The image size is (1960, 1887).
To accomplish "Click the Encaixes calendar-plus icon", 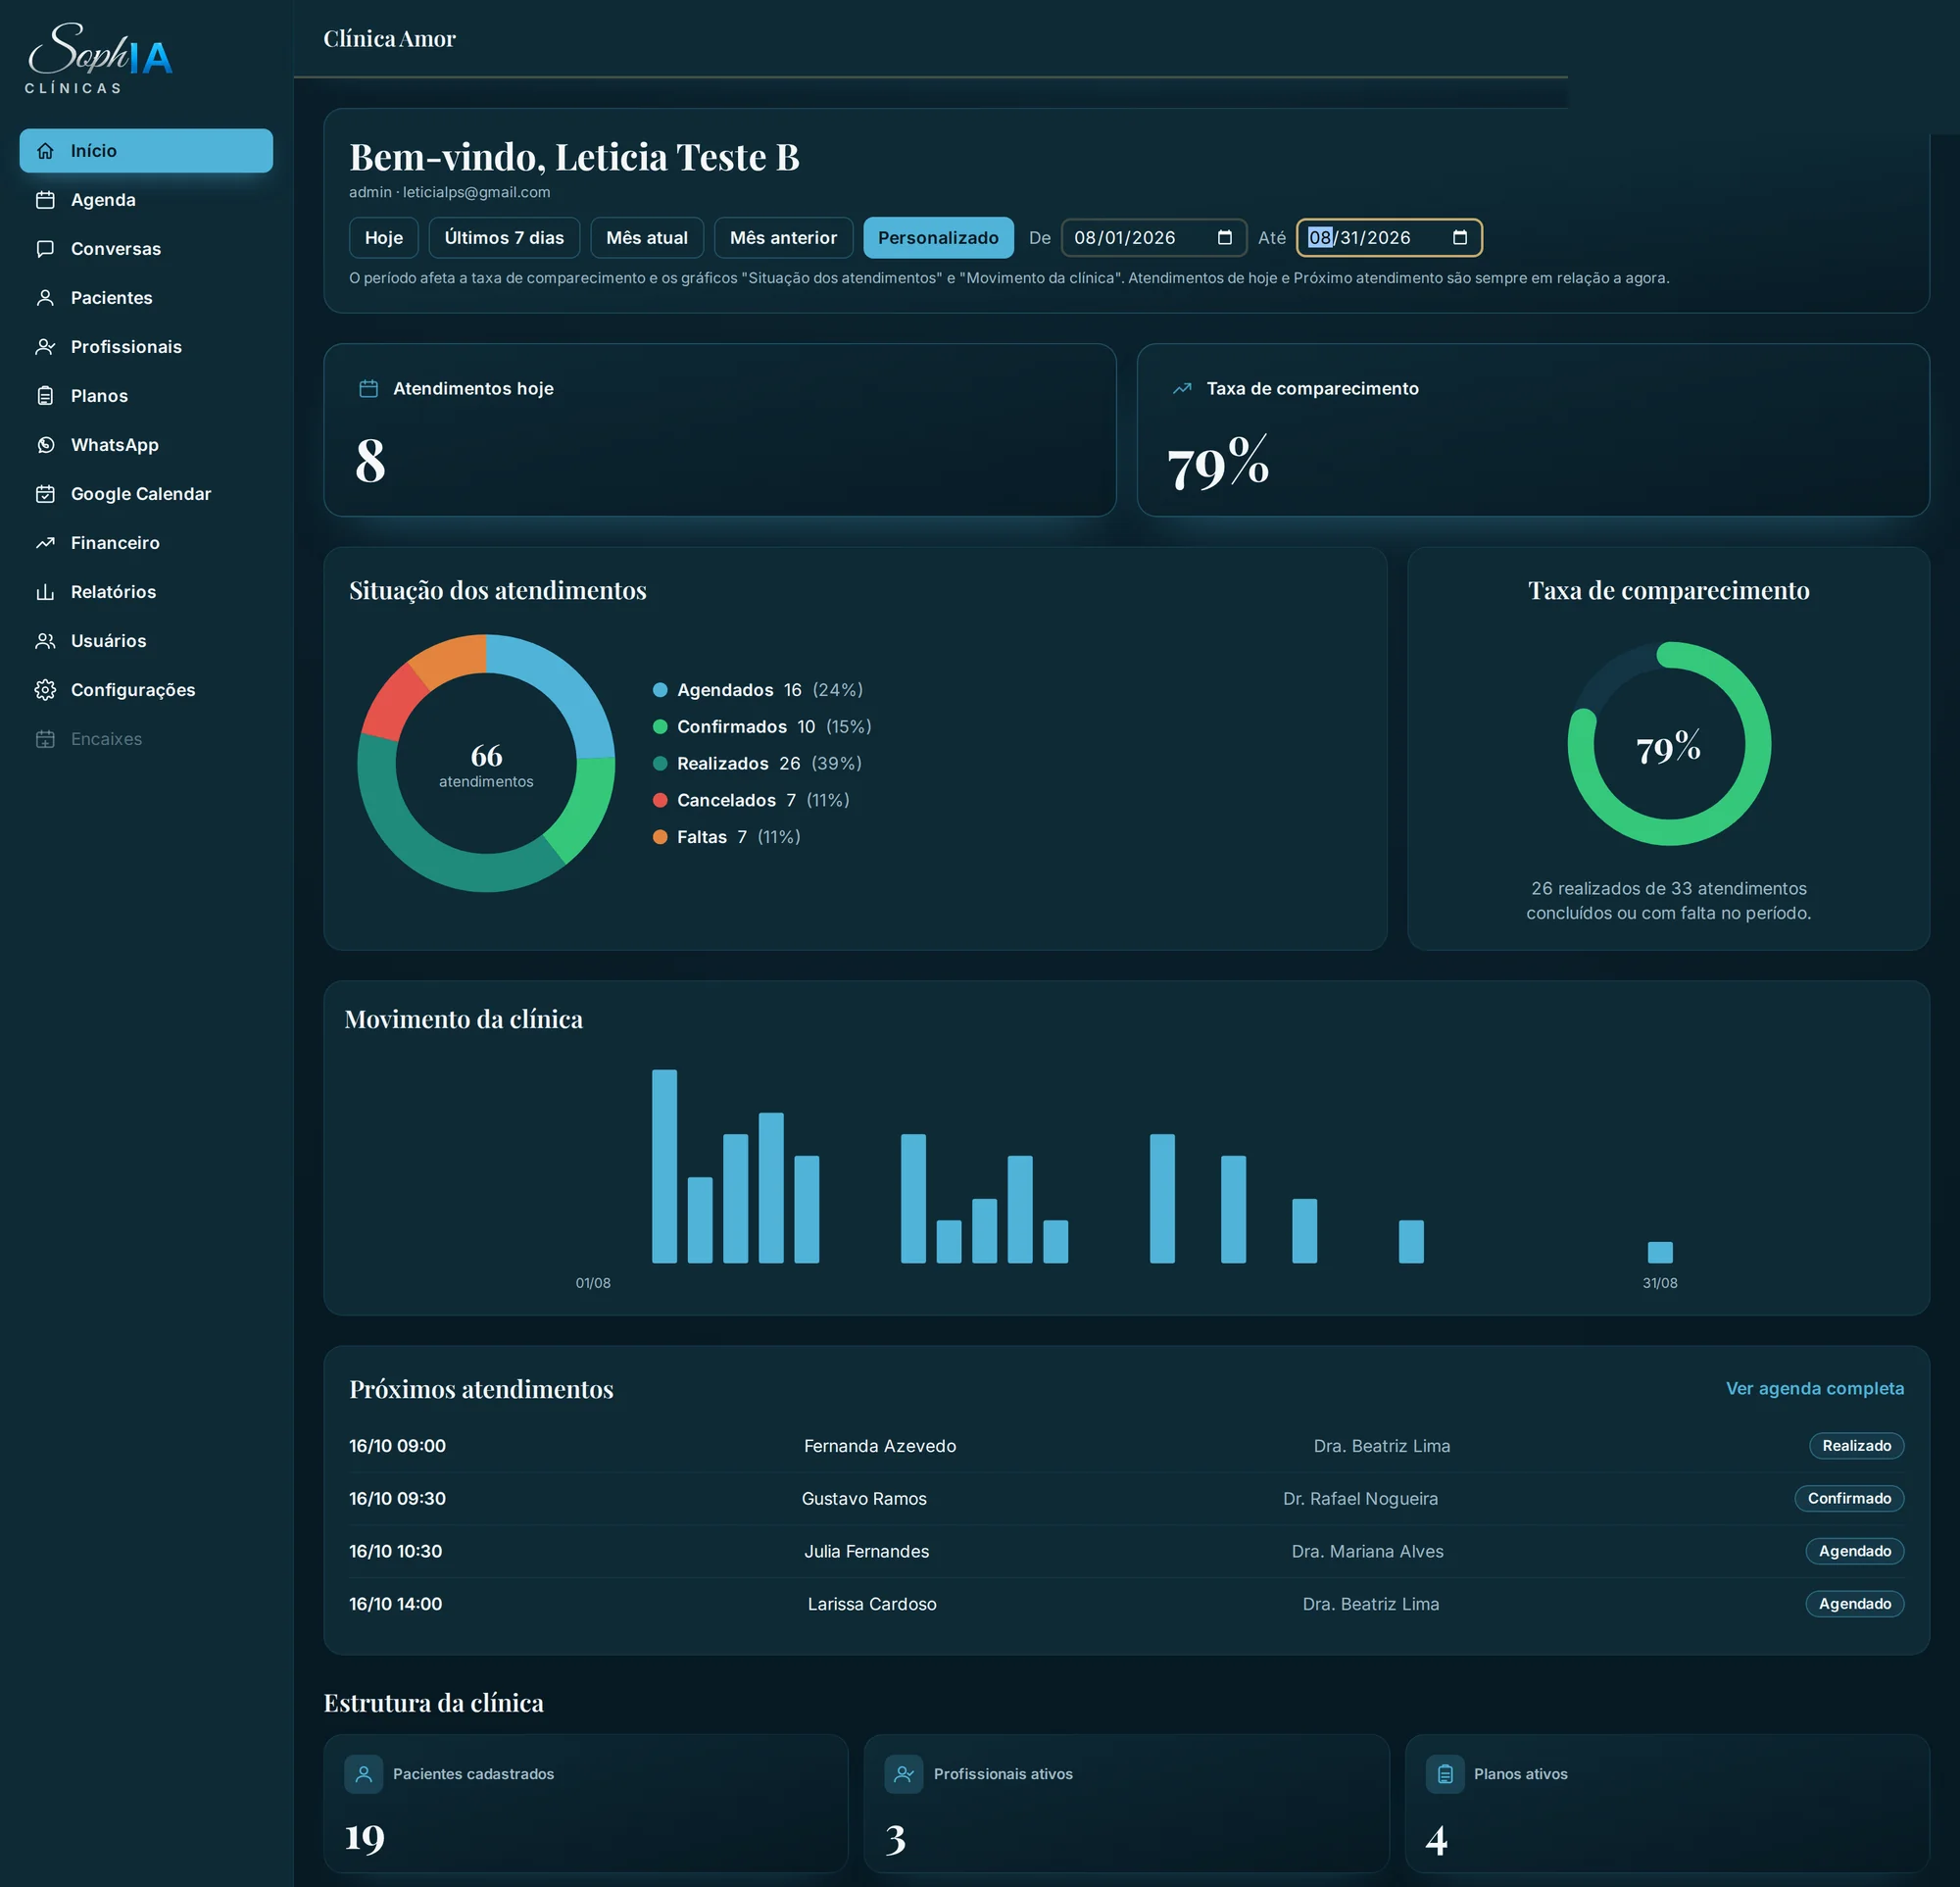I will 45,739.
